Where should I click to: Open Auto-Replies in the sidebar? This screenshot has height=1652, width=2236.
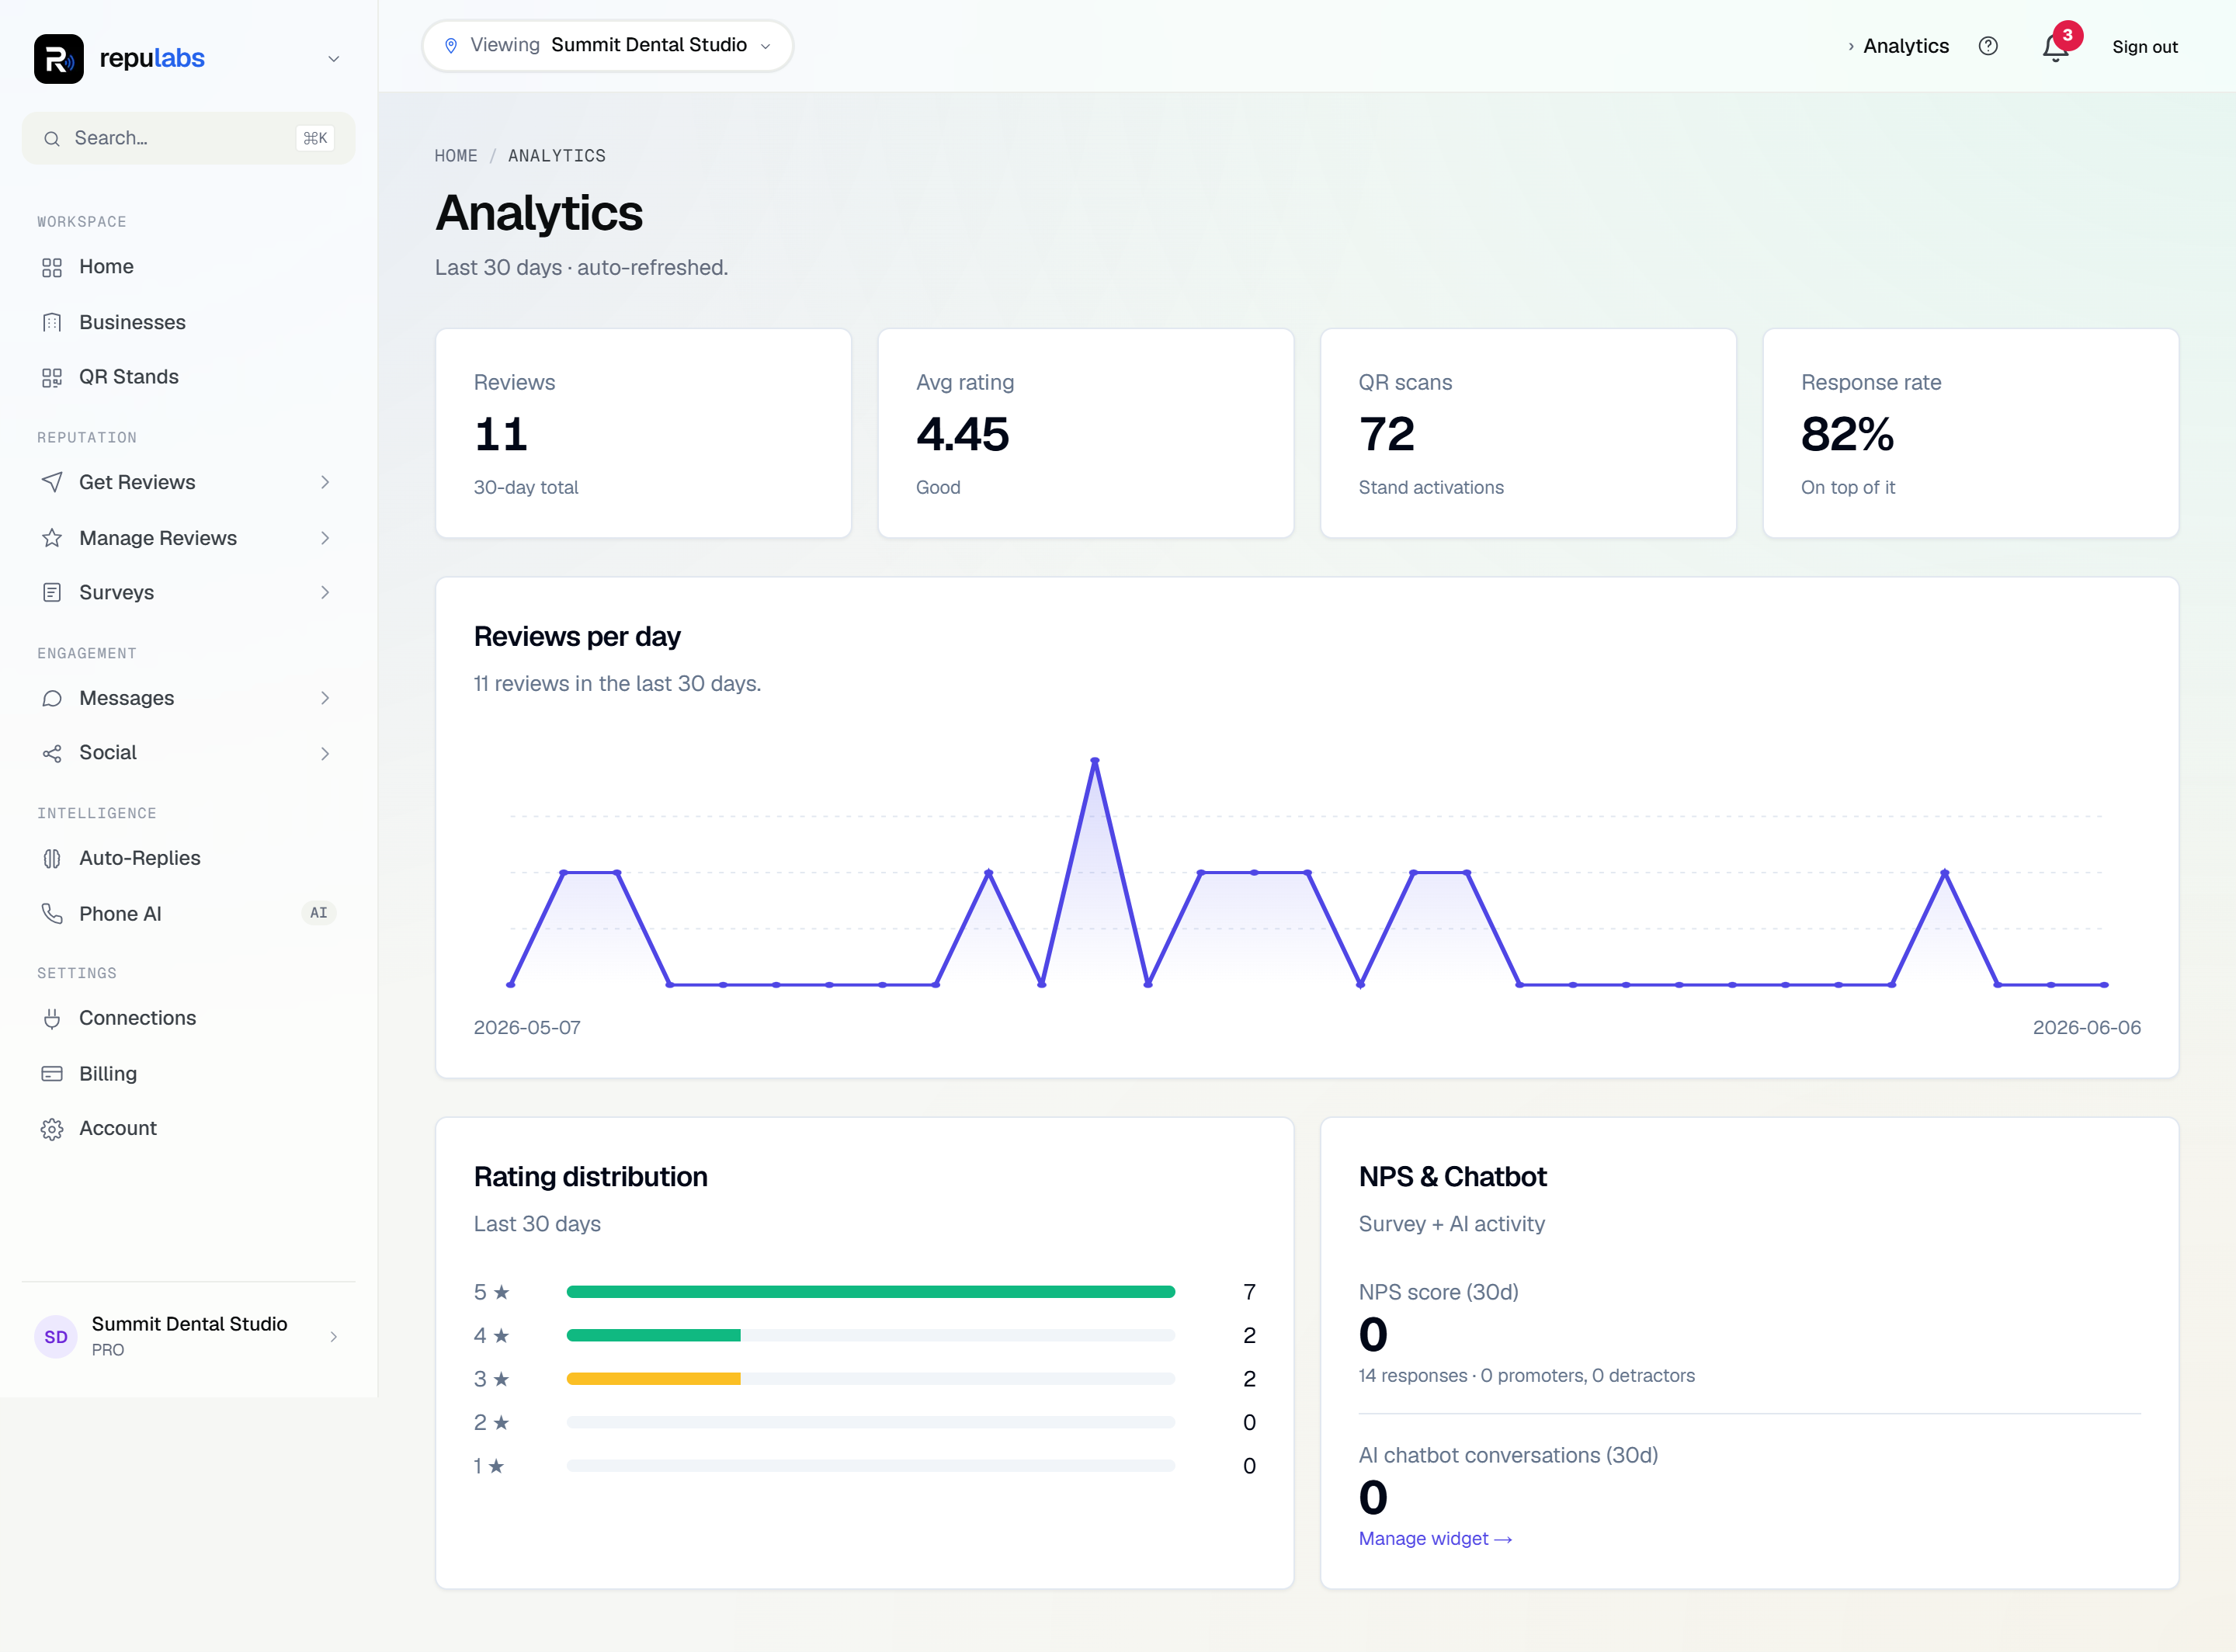point(188,858)
